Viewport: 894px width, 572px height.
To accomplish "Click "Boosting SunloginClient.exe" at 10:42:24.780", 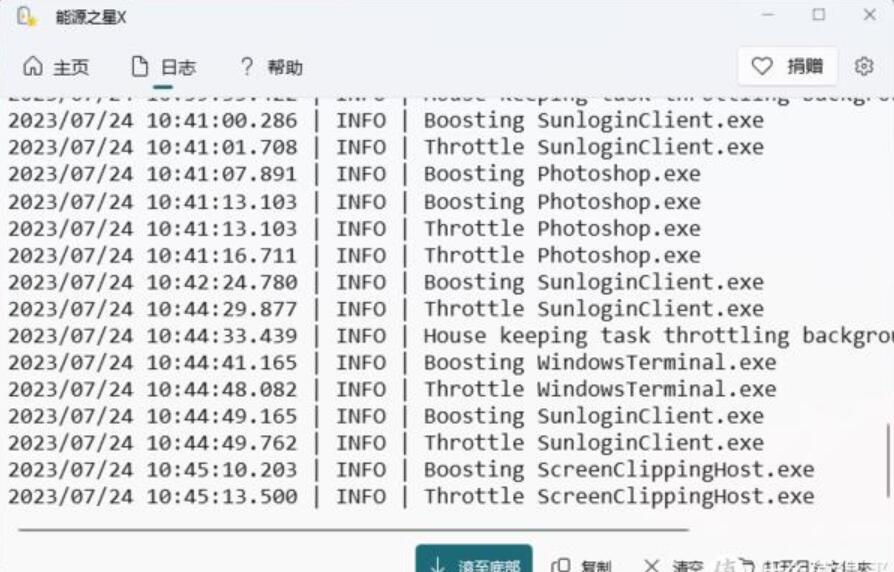I will click(x=594, y=282).
